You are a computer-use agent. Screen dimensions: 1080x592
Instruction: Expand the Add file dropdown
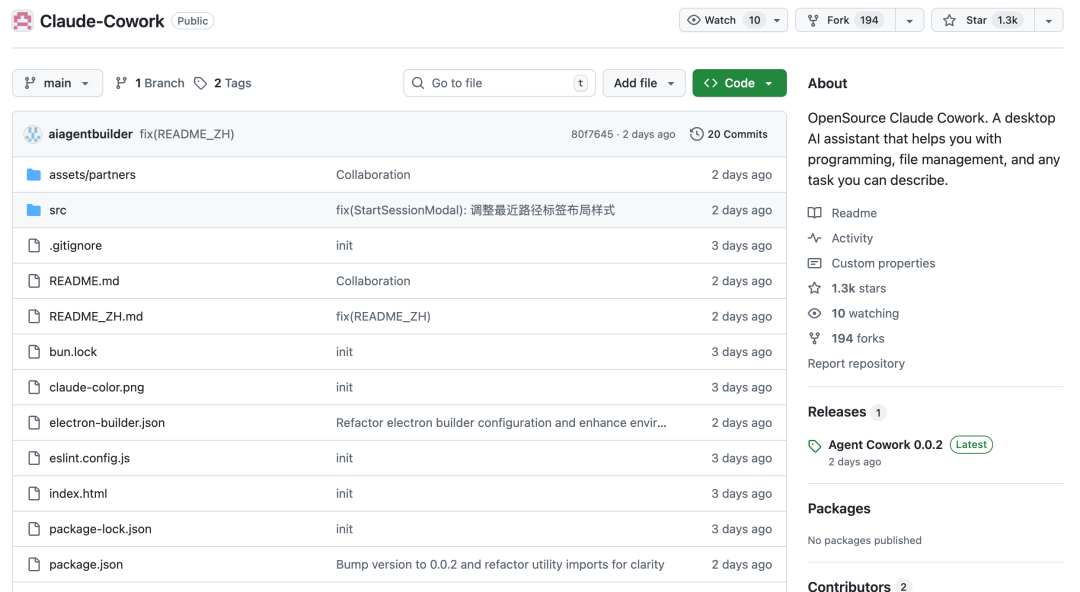coord(644,83)
